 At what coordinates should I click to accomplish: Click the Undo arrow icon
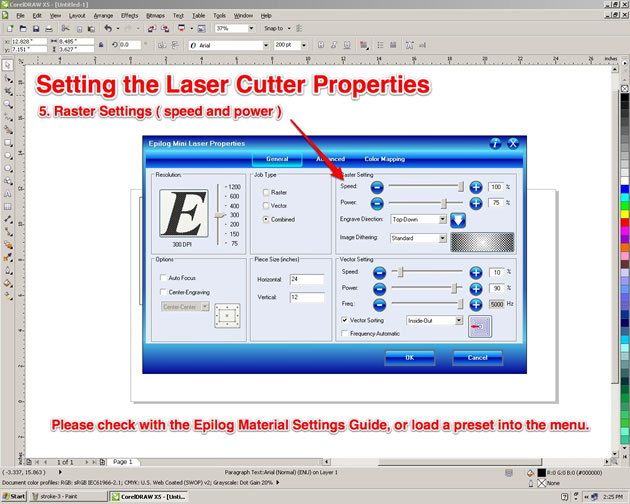pyautogui.click(x=108, y=28)
